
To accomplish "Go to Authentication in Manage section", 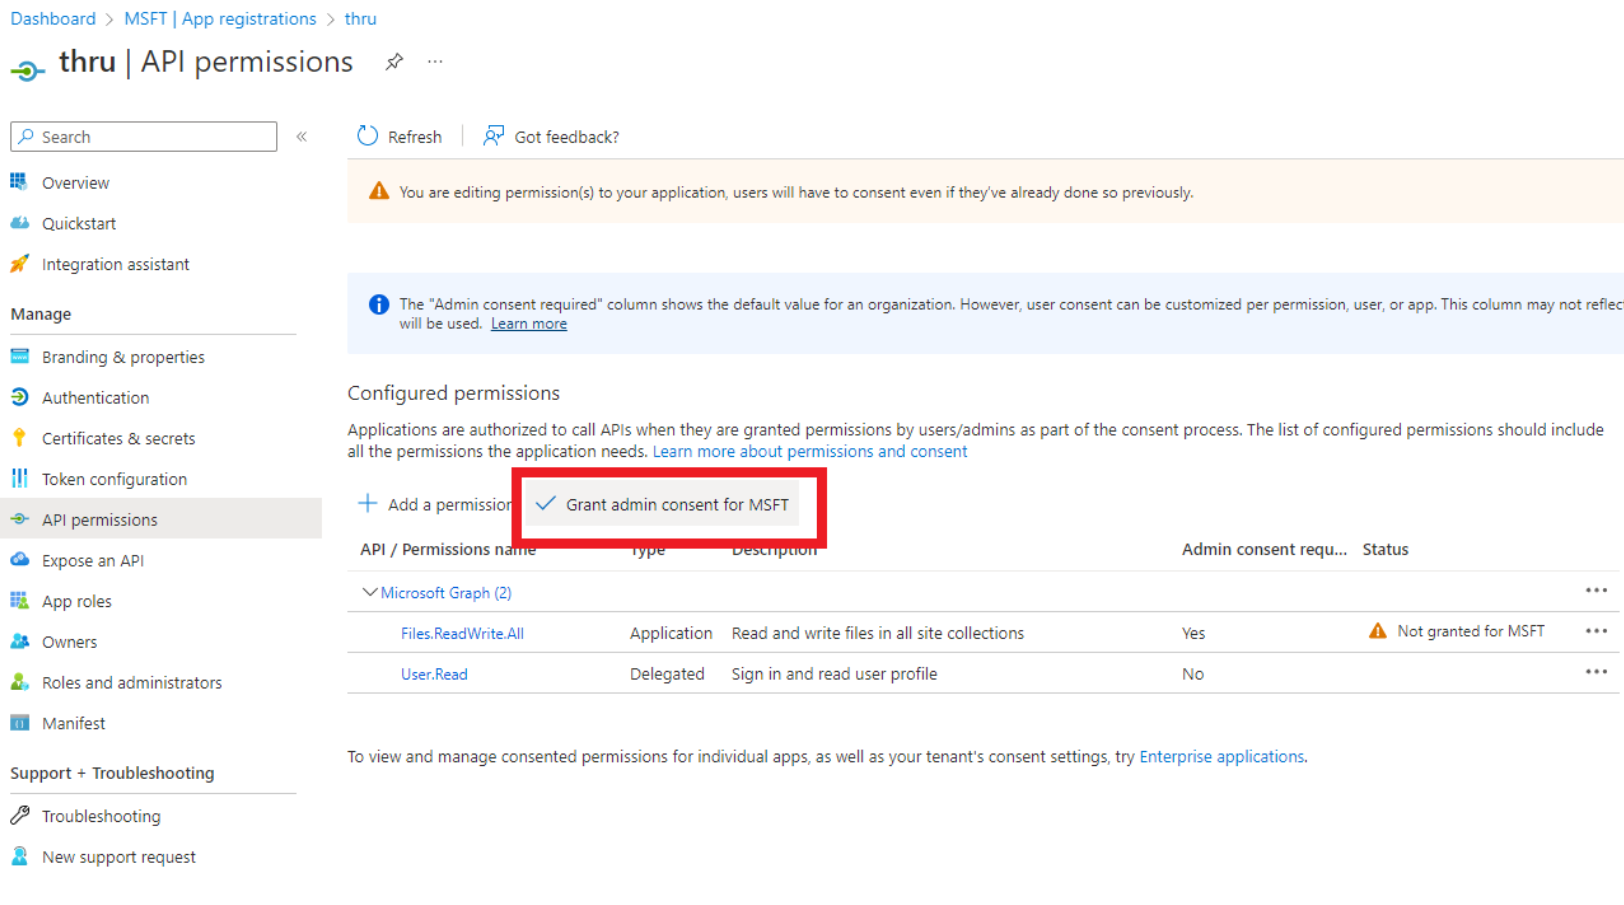I will pos(95,397).
